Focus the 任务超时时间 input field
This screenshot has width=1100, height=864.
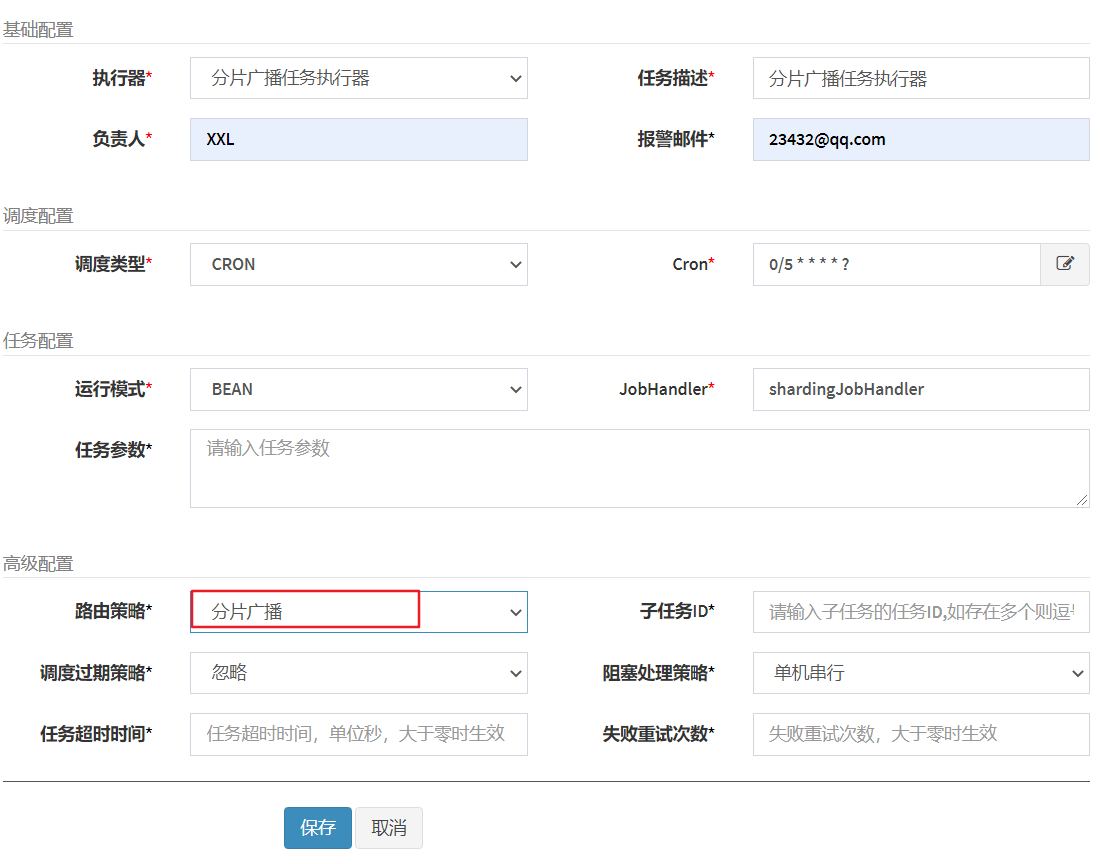(x=358, y=734)
